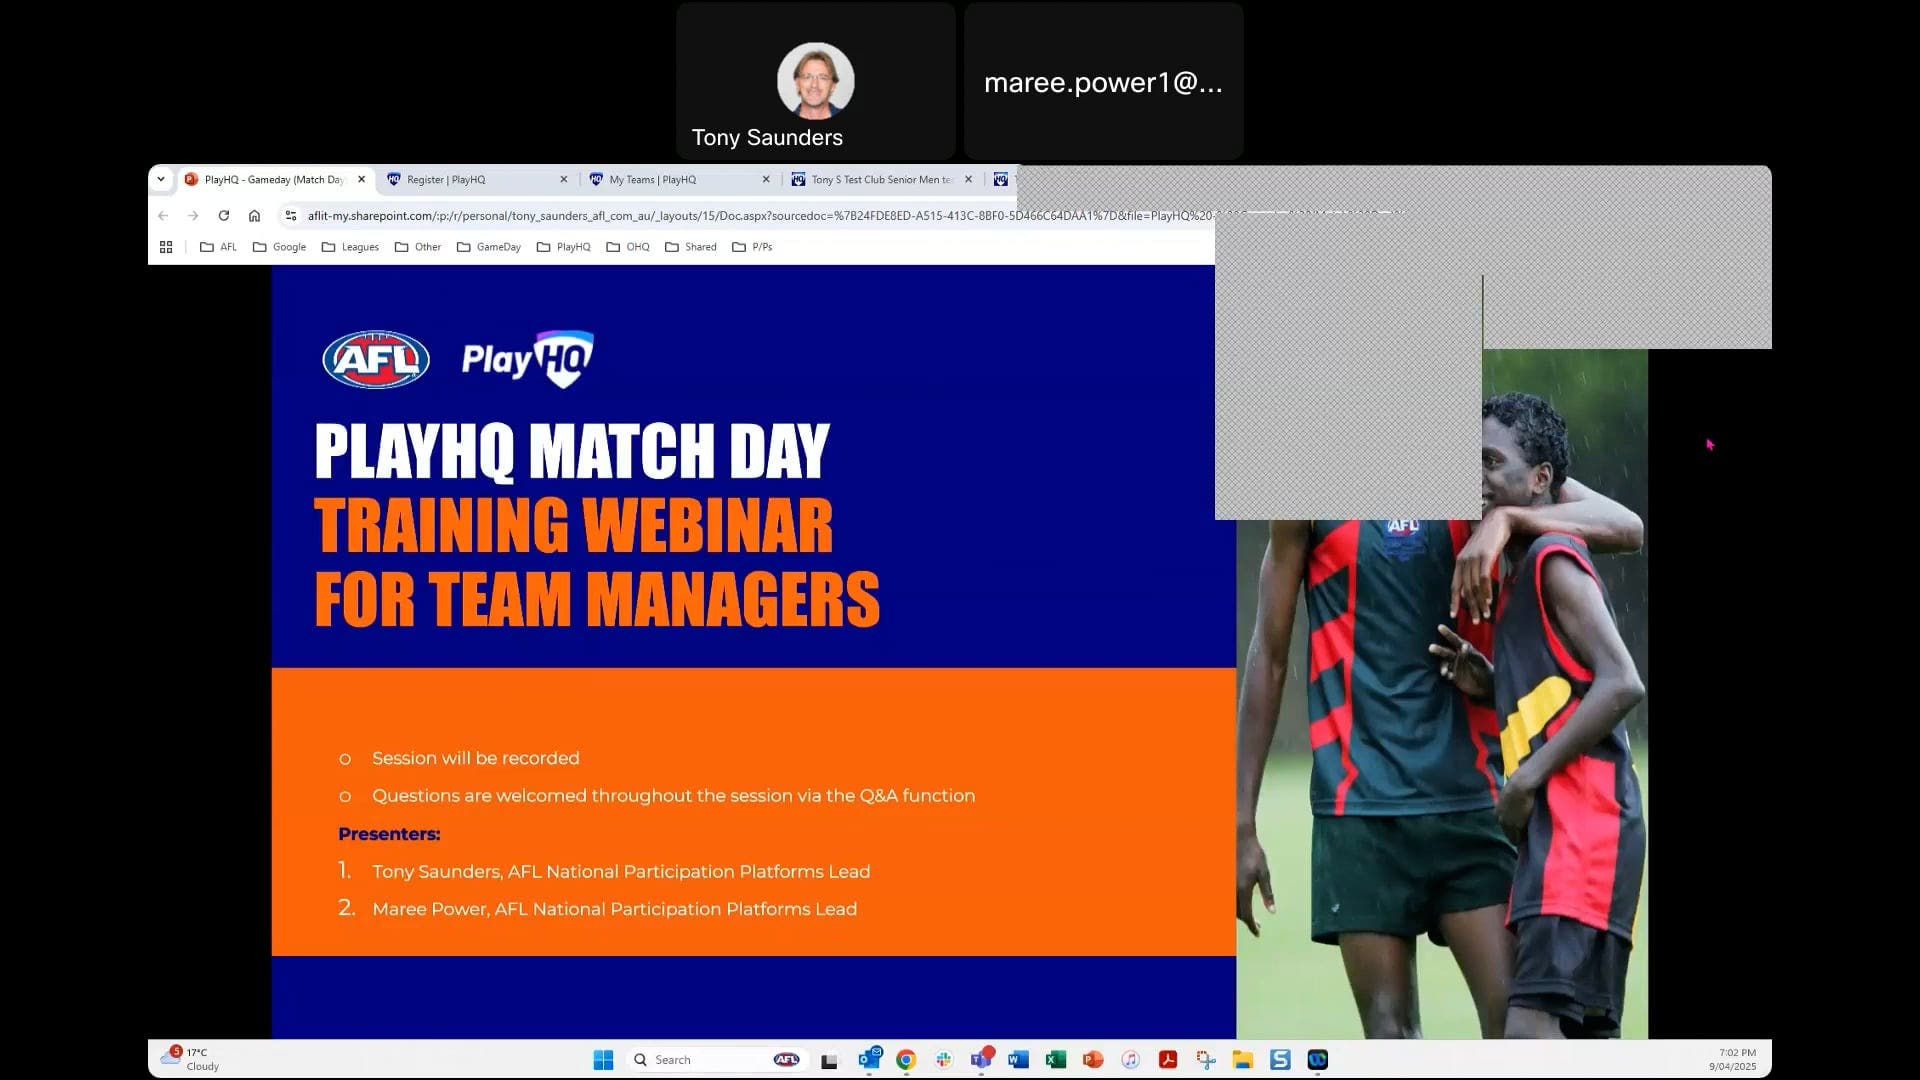Go back with browser back arrow
The height and width of the screenshot is (1080, 1920).
click(x=163, y=216)
